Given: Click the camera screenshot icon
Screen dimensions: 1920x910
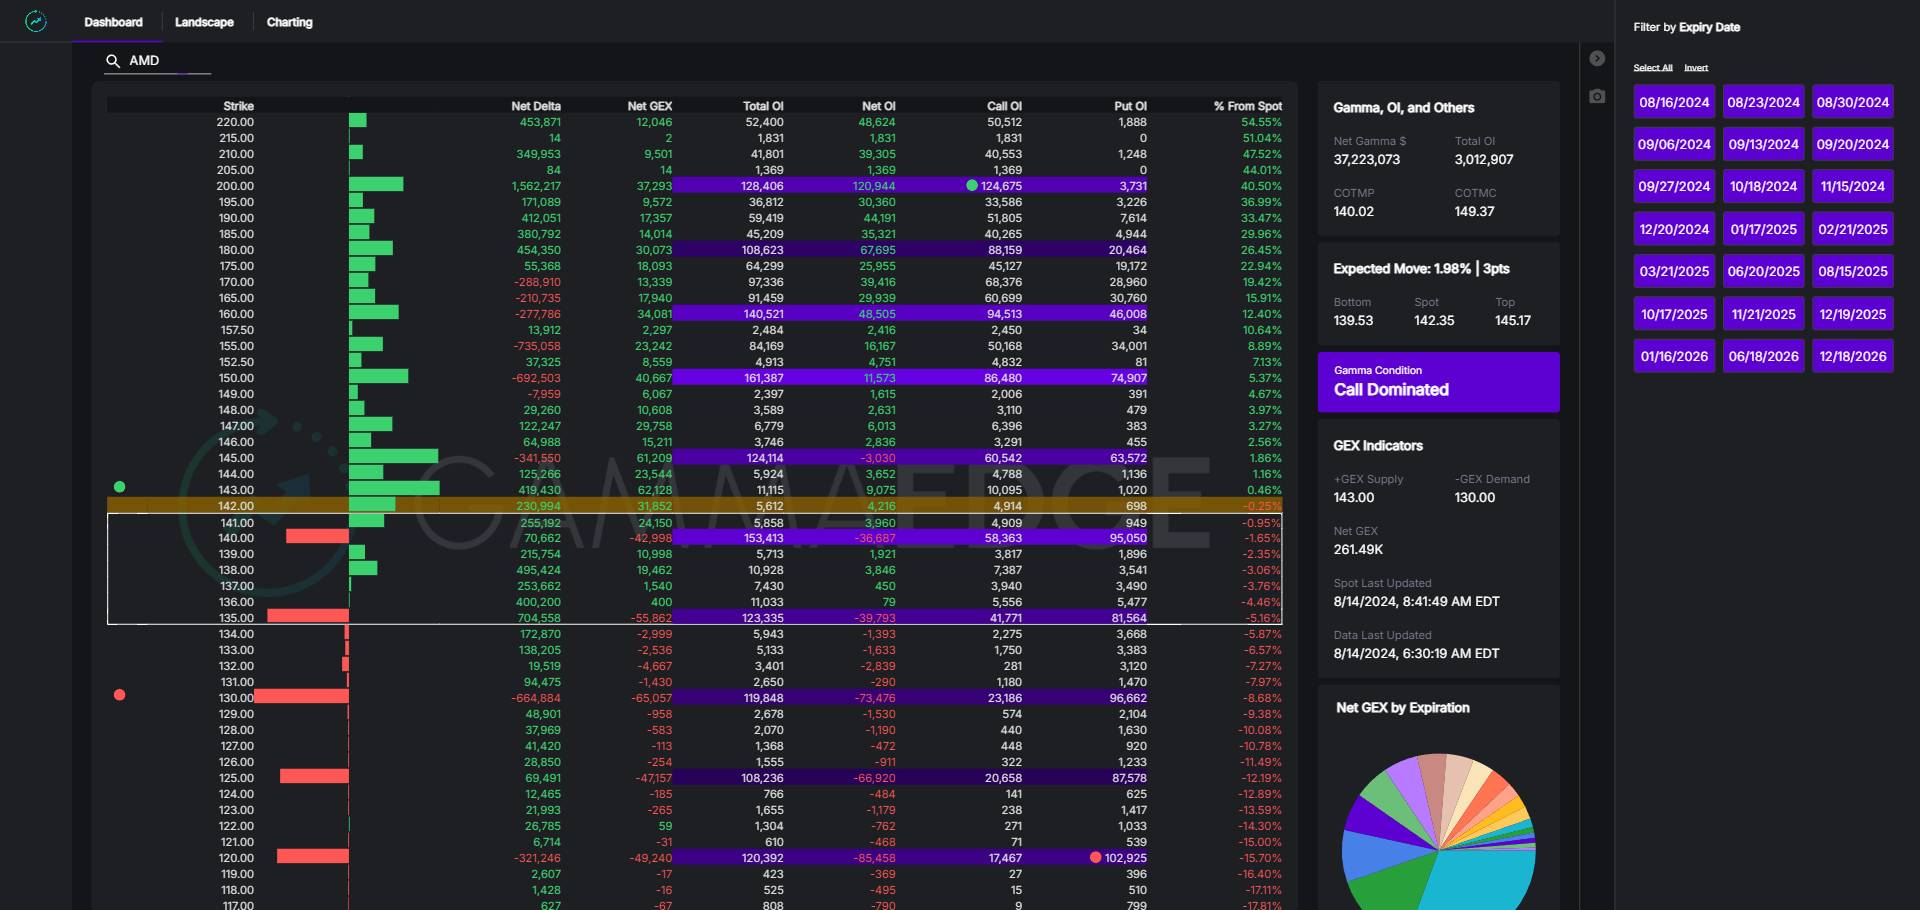Looking at the screenshot, I should tap(1597, 96).
